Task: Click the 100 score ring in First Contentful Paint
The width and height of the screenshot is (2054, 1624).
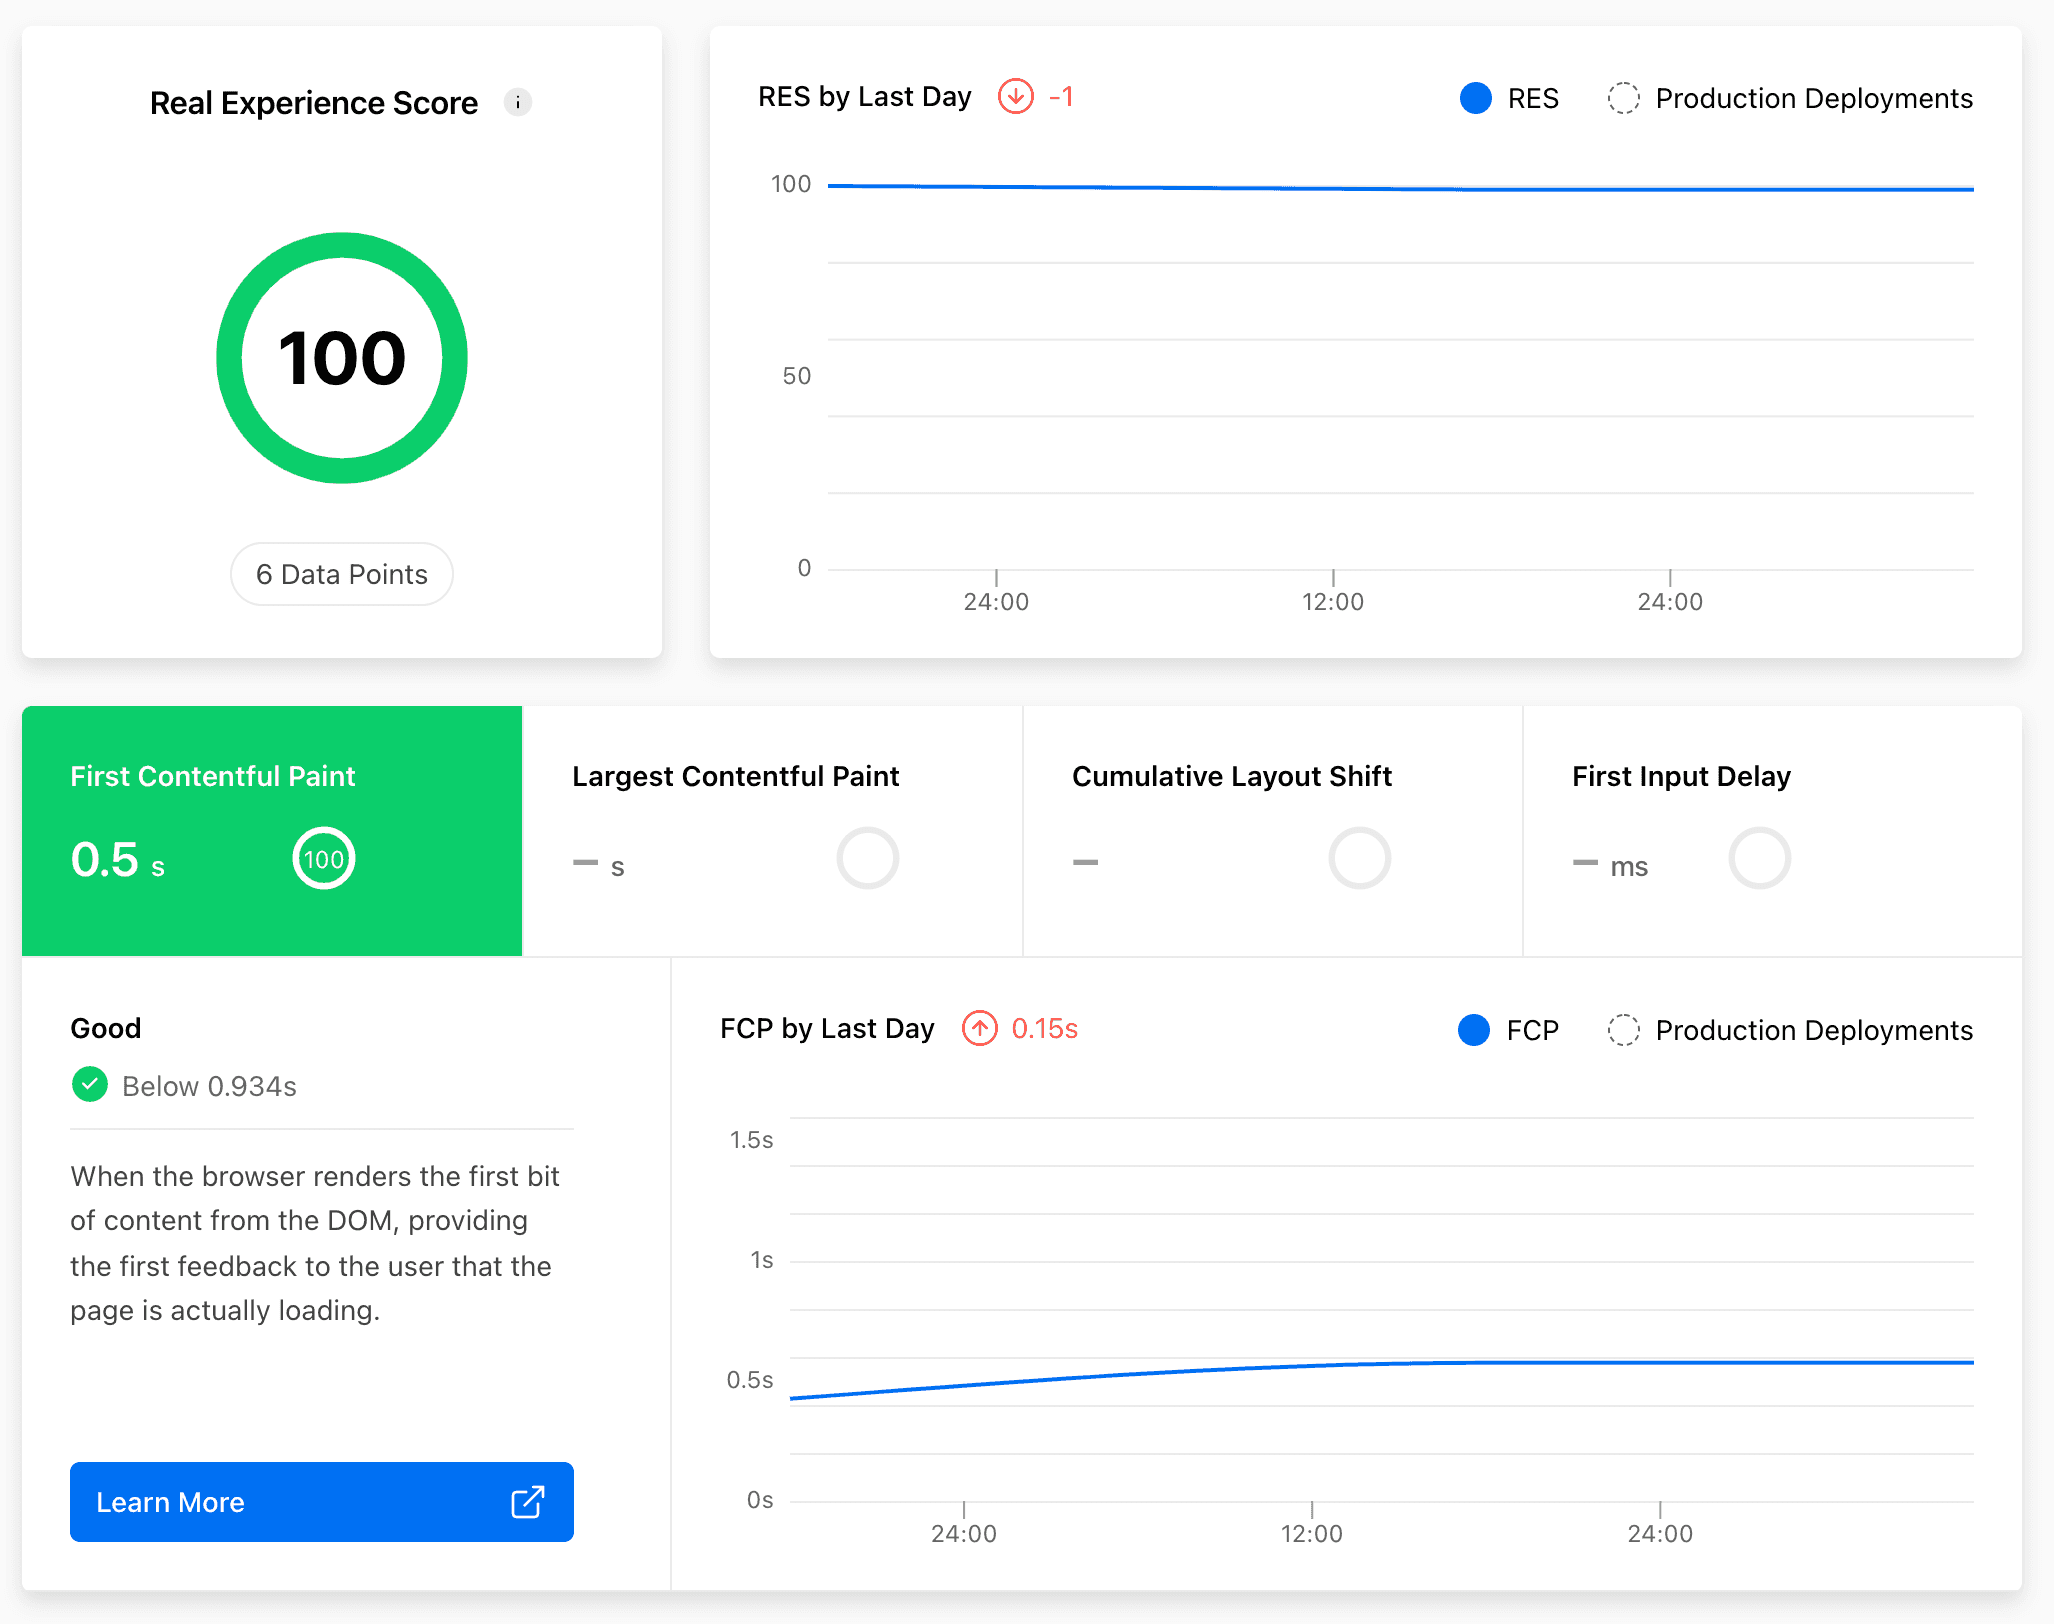Action: 323,859
